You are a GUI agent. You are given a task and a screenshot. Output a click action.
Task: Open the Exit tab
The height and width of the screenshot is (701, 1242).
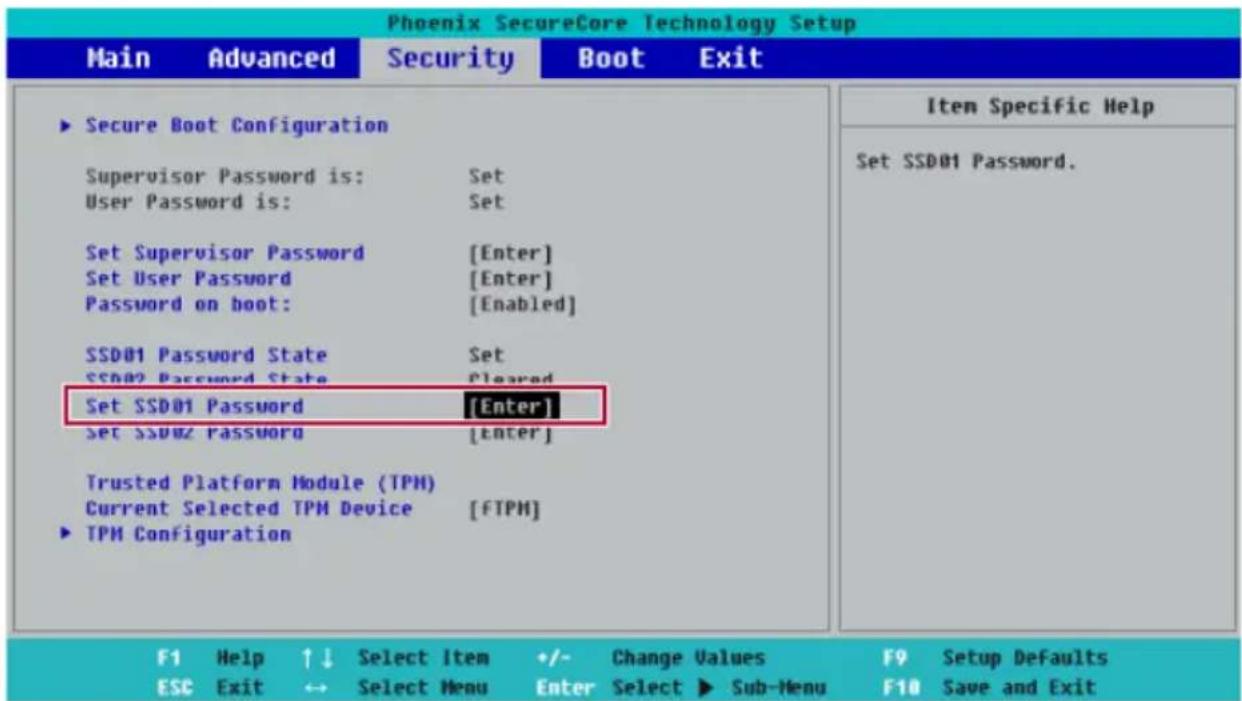pos(730,59)
